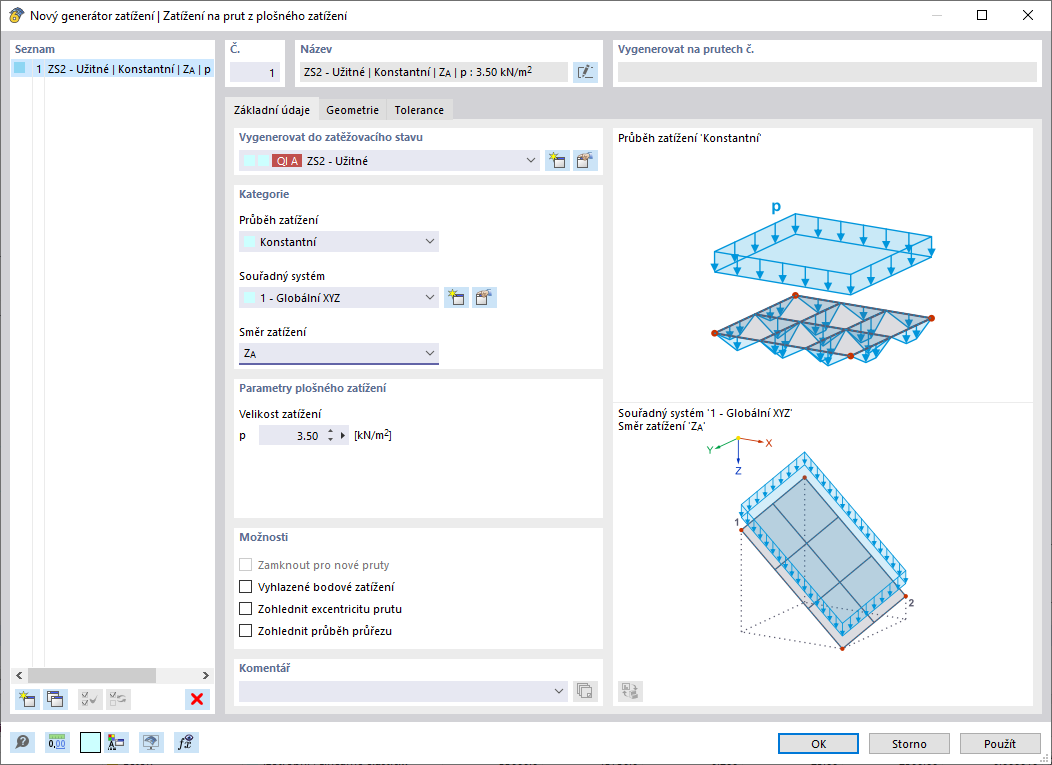
Task: Delete the selected list item with red X
Action: click(x=197, y=699)
